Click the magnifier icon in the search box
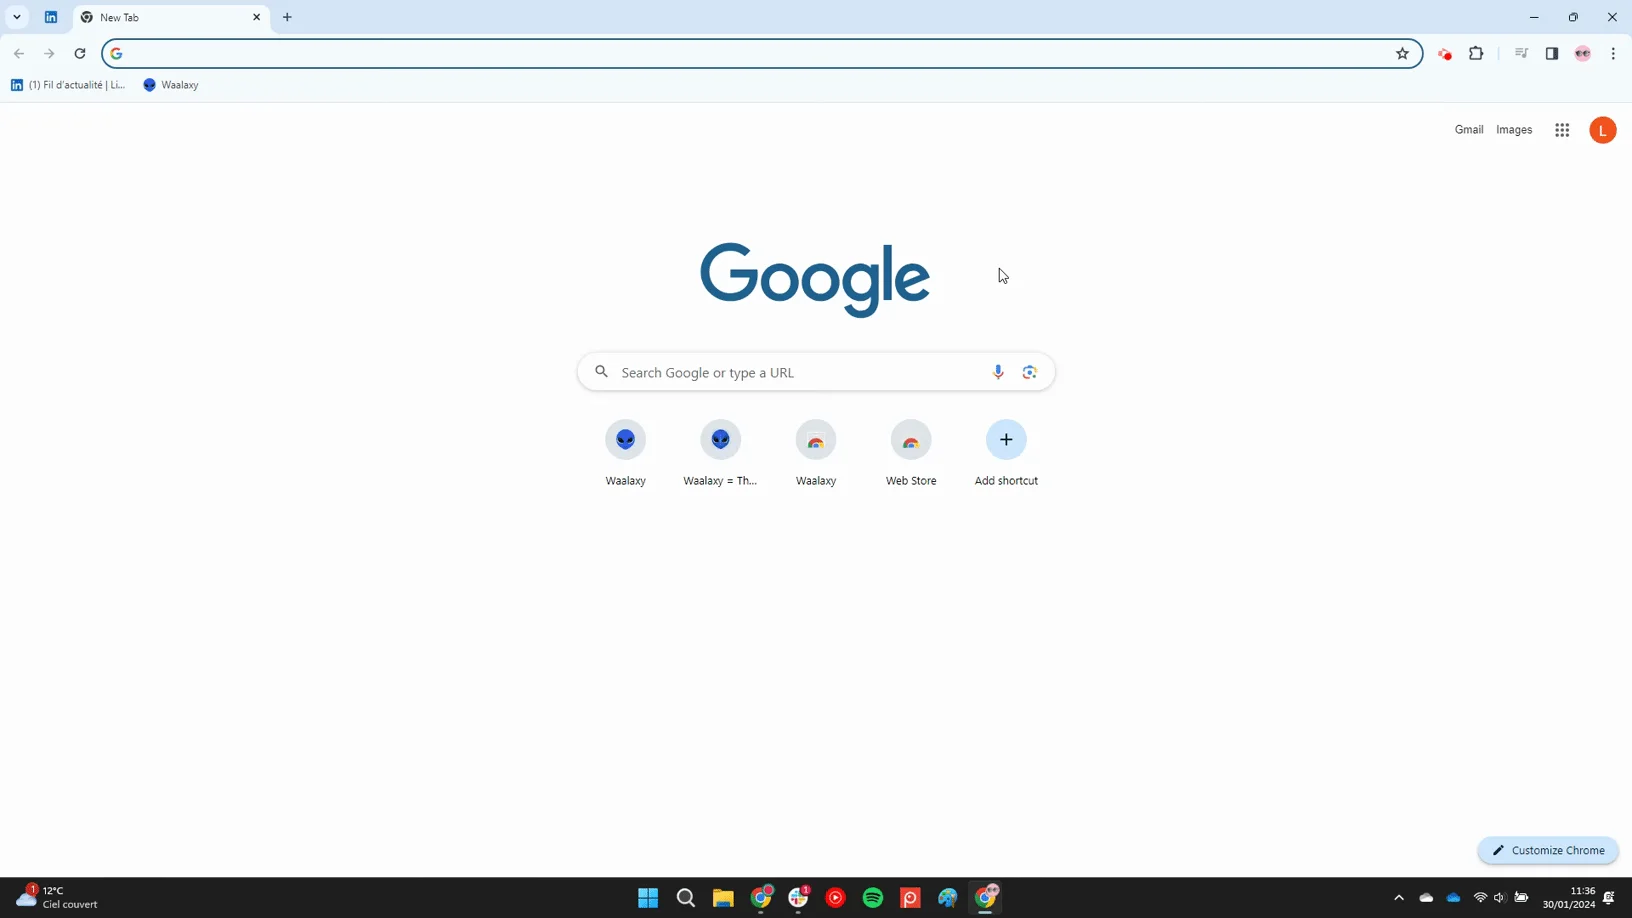 (x=601, y=372)
